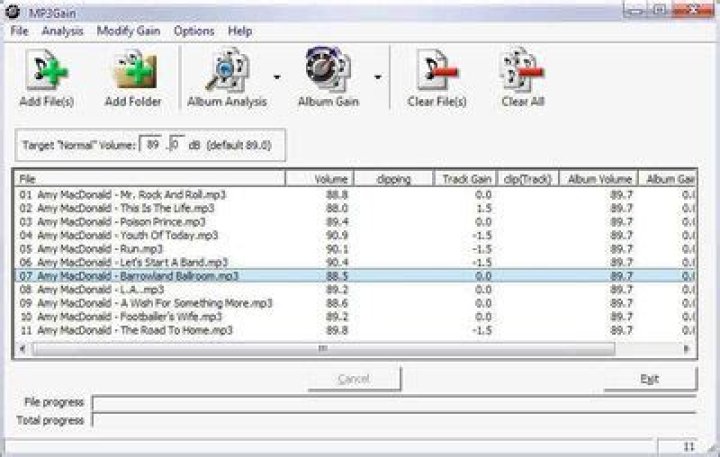Click the Exit button
The width and height of the screenshot is (720, 457).
[650, 379]
